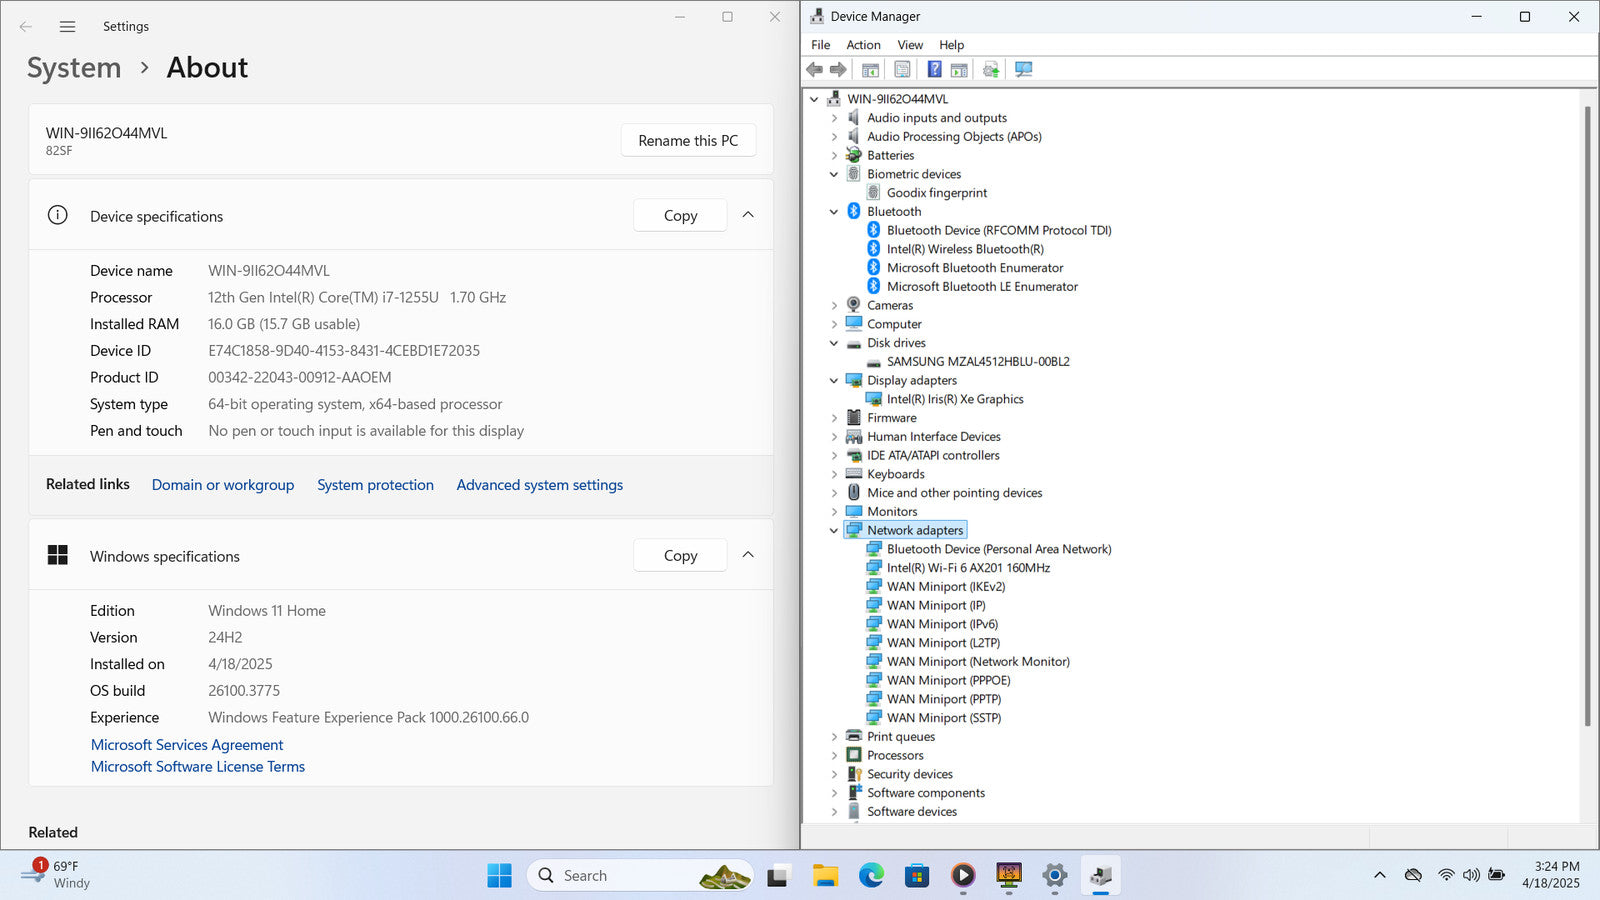This screenshot has width=1600, height=900.
Task: Open the File menu in Device Manager
Action: 820,45
